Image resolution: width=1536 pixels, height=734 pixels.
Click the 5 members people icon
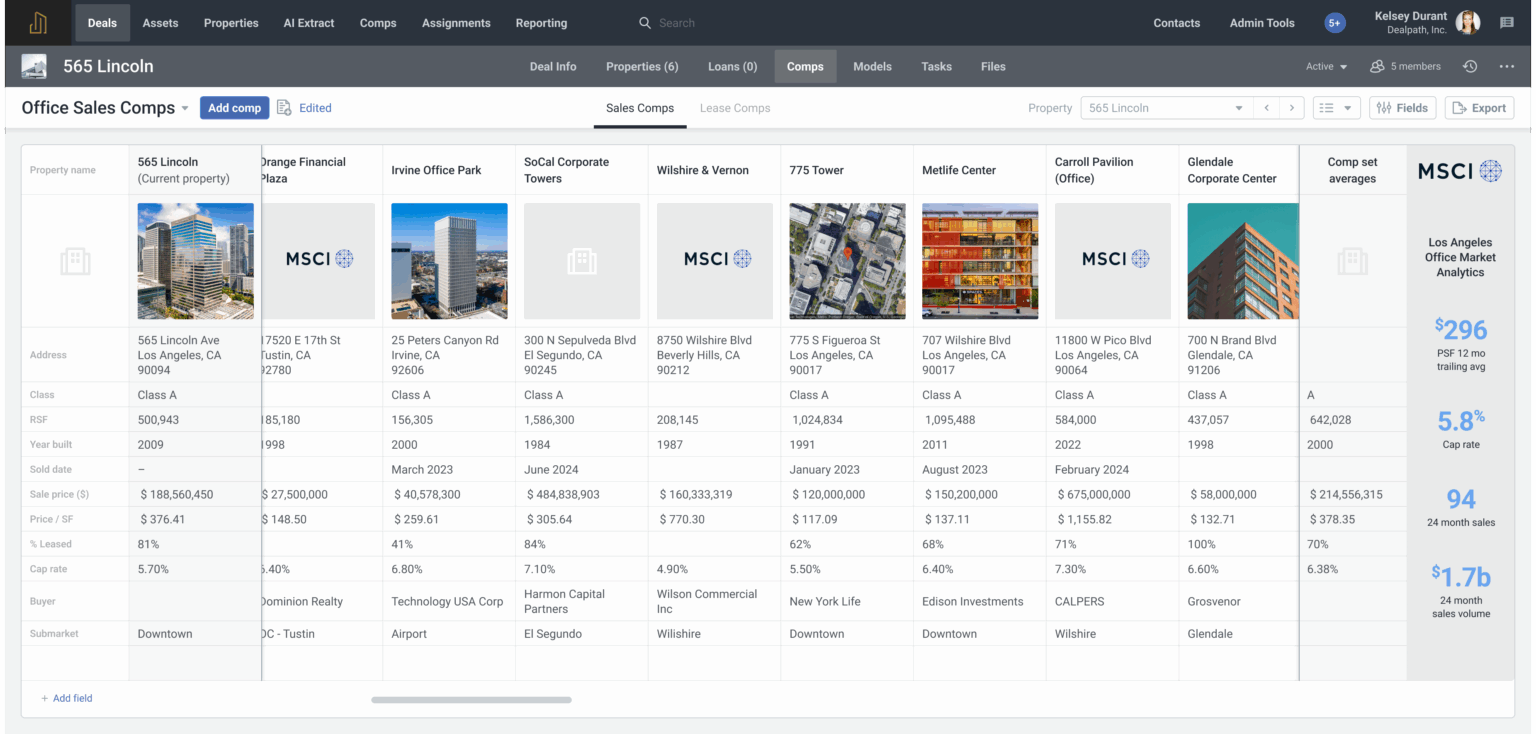coord(1377,67)
